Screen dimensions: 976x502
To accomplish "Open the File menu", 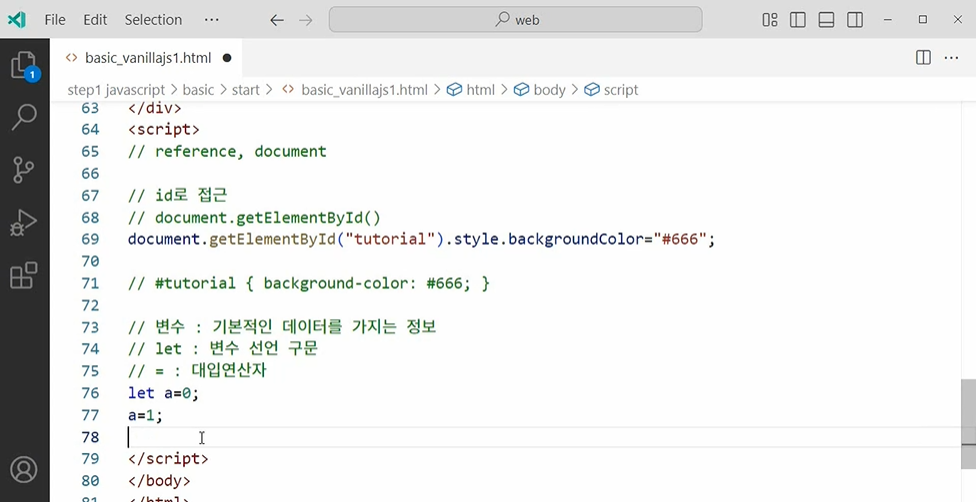I will [x=55, y=20].
